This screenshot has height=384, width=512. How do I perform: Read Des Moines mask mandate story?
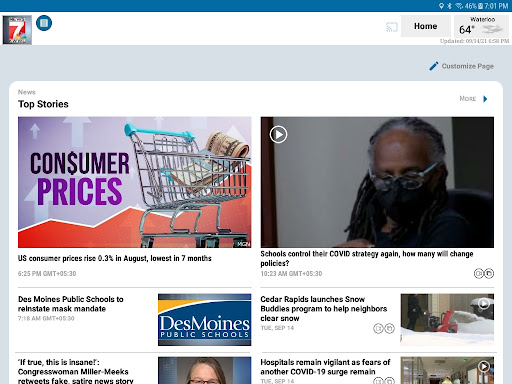coord(71,304)
